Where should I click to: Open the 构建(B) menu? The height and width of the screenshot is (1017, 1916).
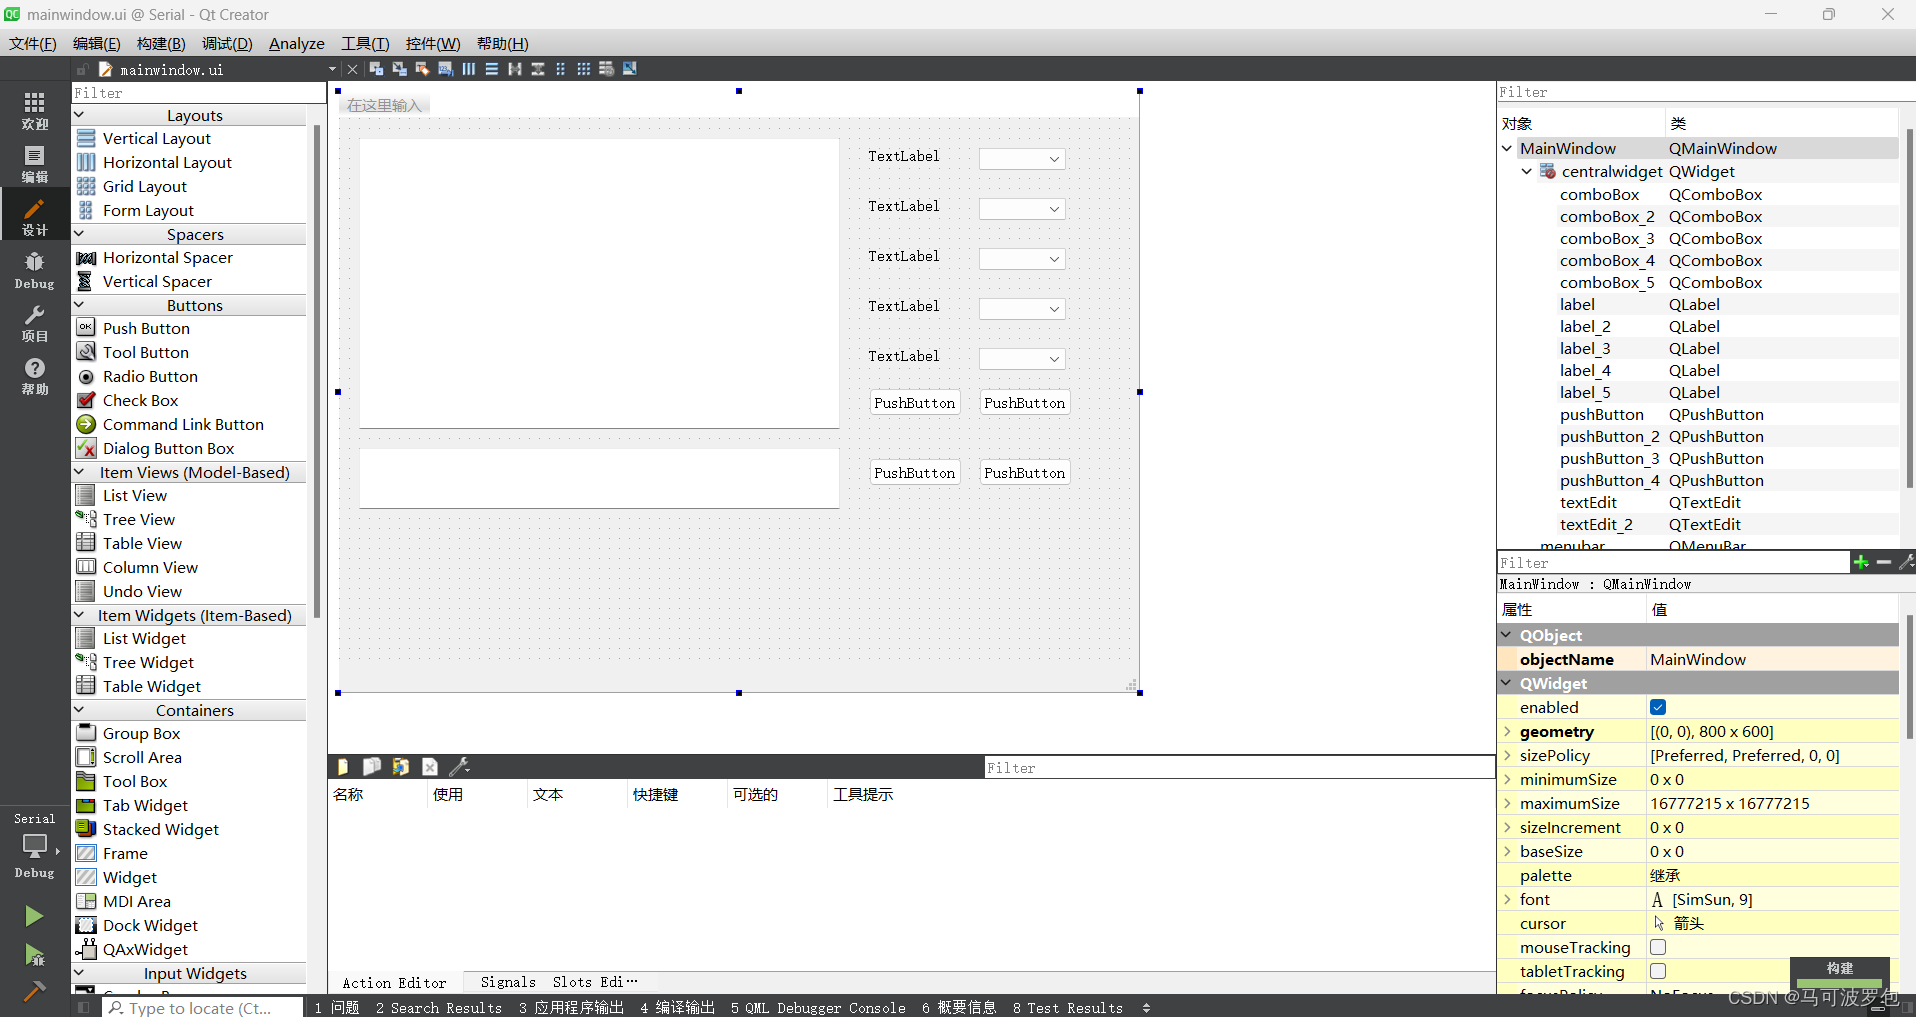pyautogui.click(x=161, y=43)
